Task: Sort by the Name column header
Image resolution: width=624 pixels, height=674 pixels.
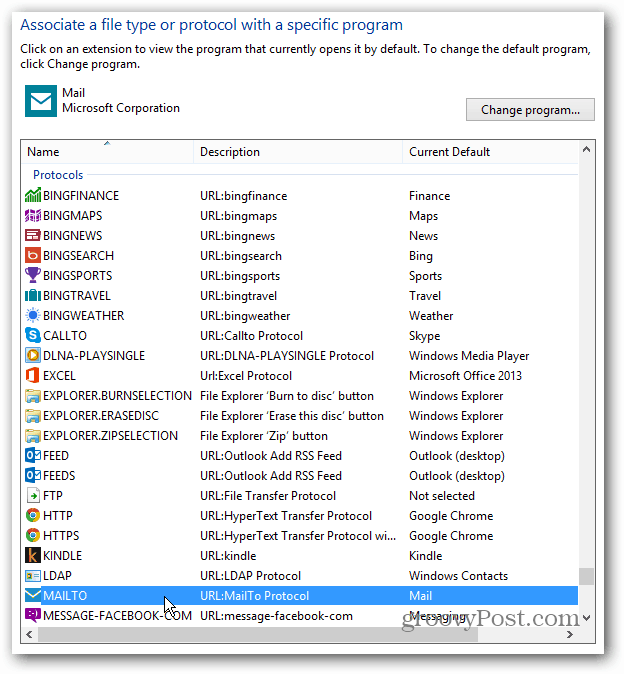Action: (x=107, y=152)
